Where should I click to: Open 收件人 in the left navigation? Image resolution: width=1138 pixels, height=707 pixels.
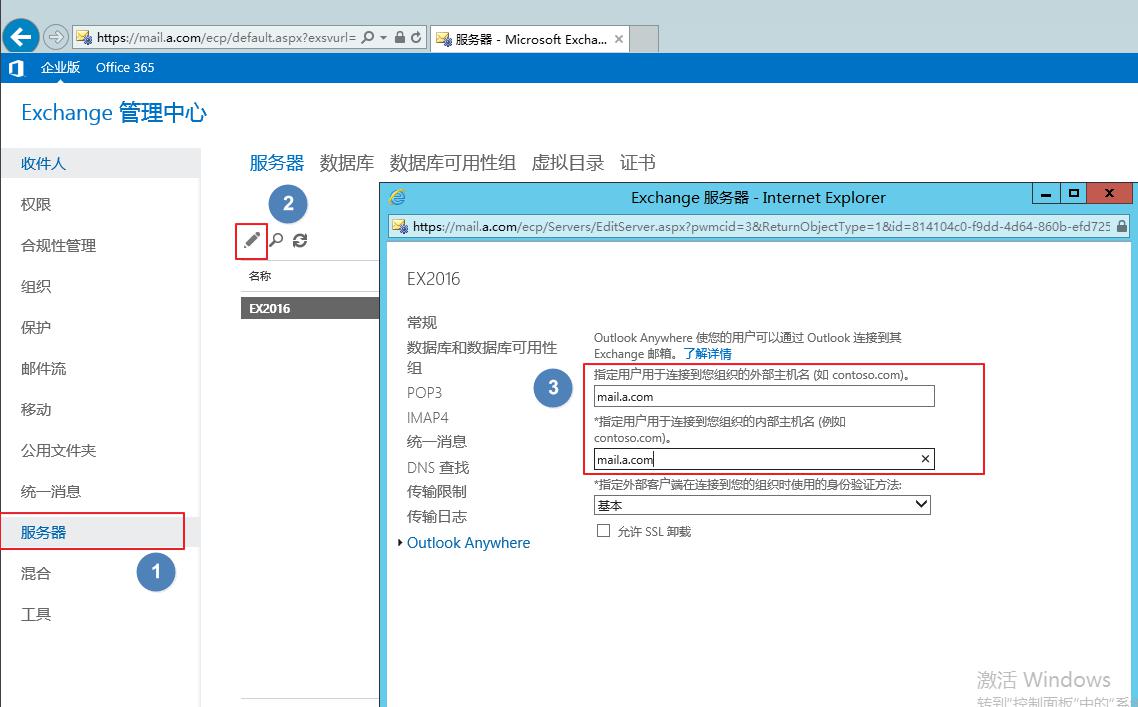click(x=100, y=163)
